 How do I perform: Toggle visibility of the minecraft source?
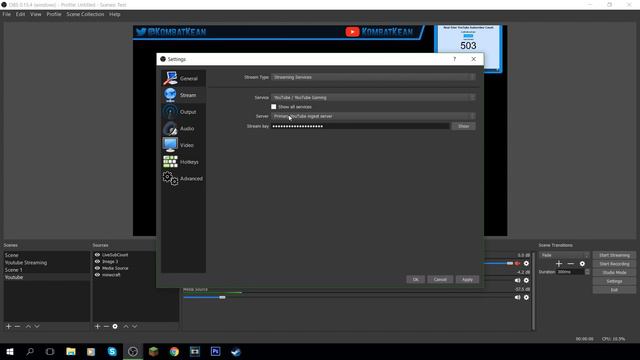97,275
